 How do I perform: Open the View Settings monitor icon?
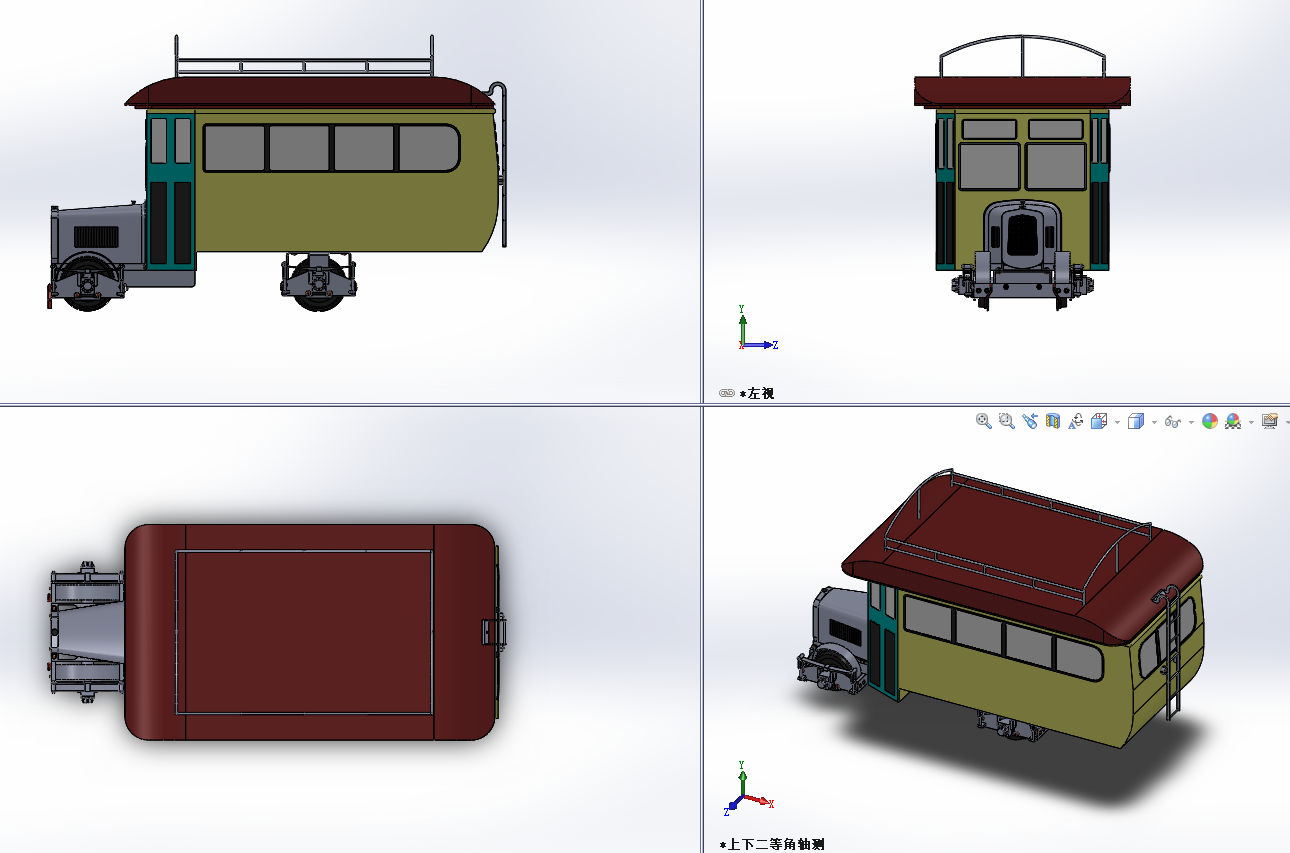1270,422
